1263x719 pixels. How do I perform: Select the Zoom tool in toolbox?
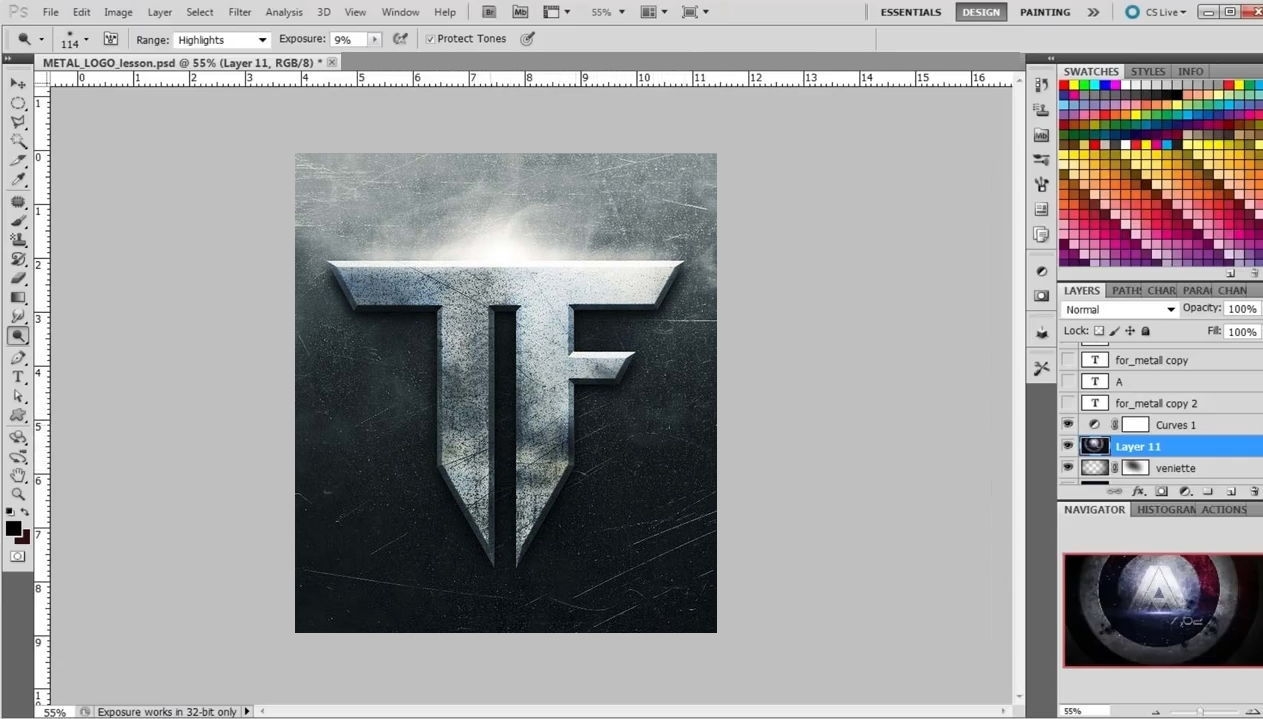(18, 494)
